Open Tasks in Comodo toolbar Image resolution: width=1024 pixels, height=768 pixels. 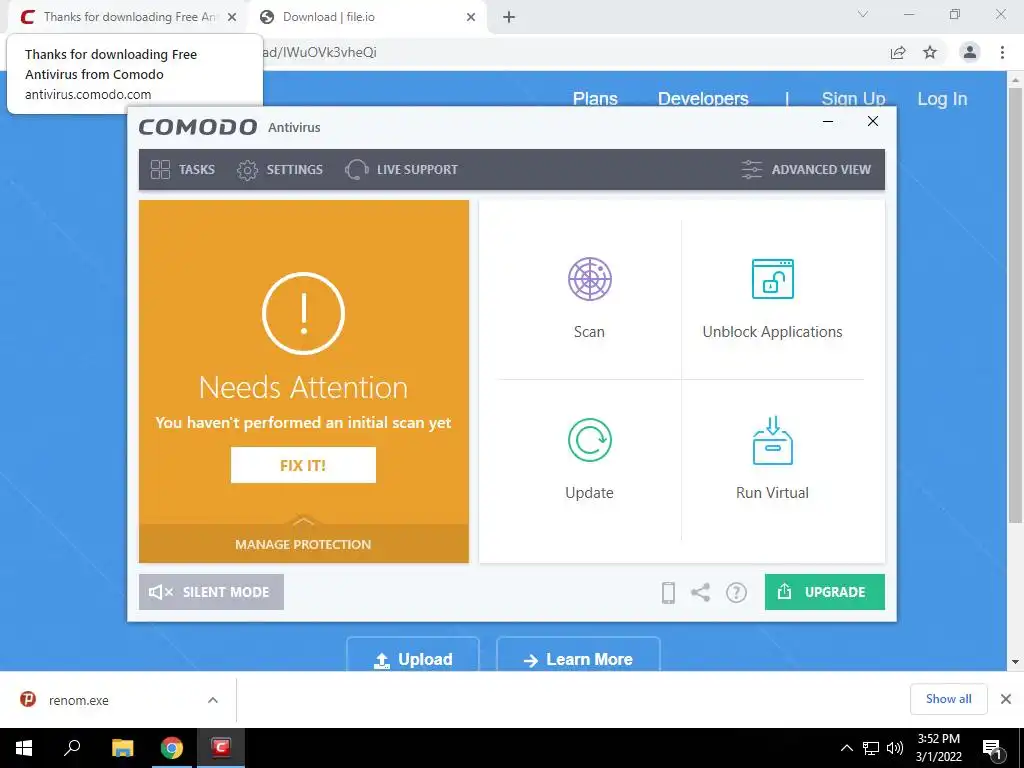(182, 170)
